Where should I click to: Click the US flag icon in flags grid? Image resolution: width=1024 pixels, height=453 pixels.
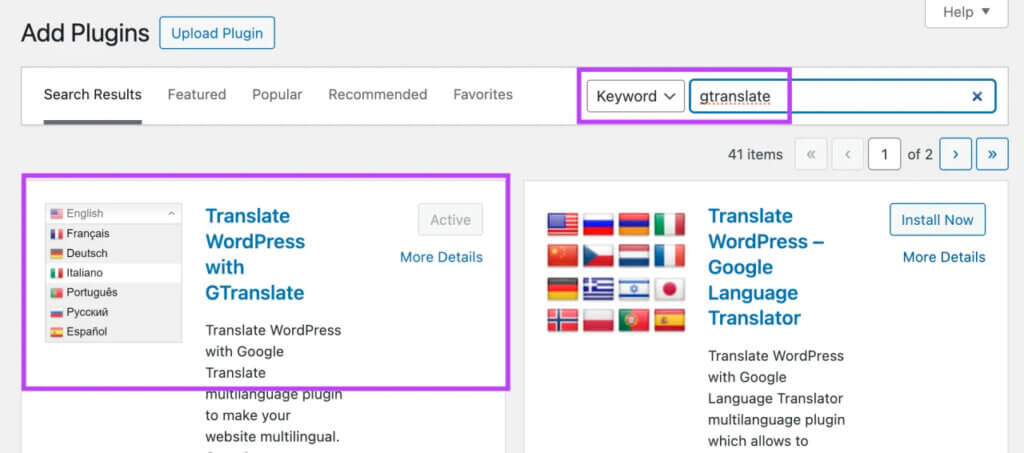point(563,224)
